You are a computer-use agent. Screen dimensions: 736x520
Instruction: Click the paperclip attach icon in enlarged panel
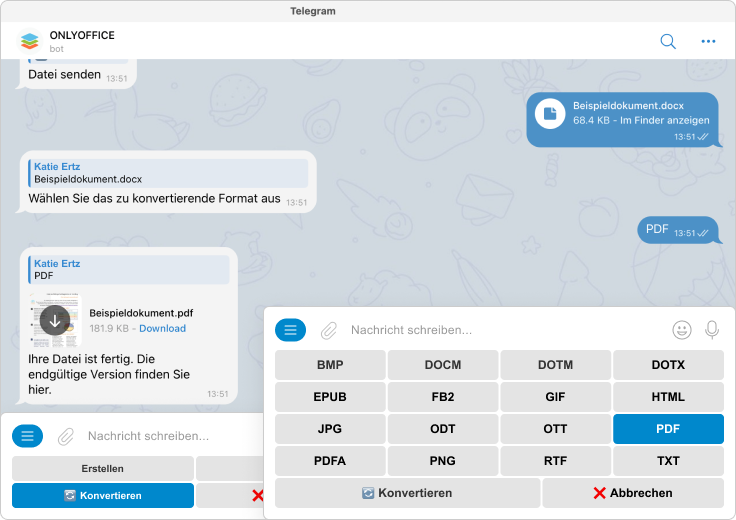pyautogui.click(x=329, y=330)
